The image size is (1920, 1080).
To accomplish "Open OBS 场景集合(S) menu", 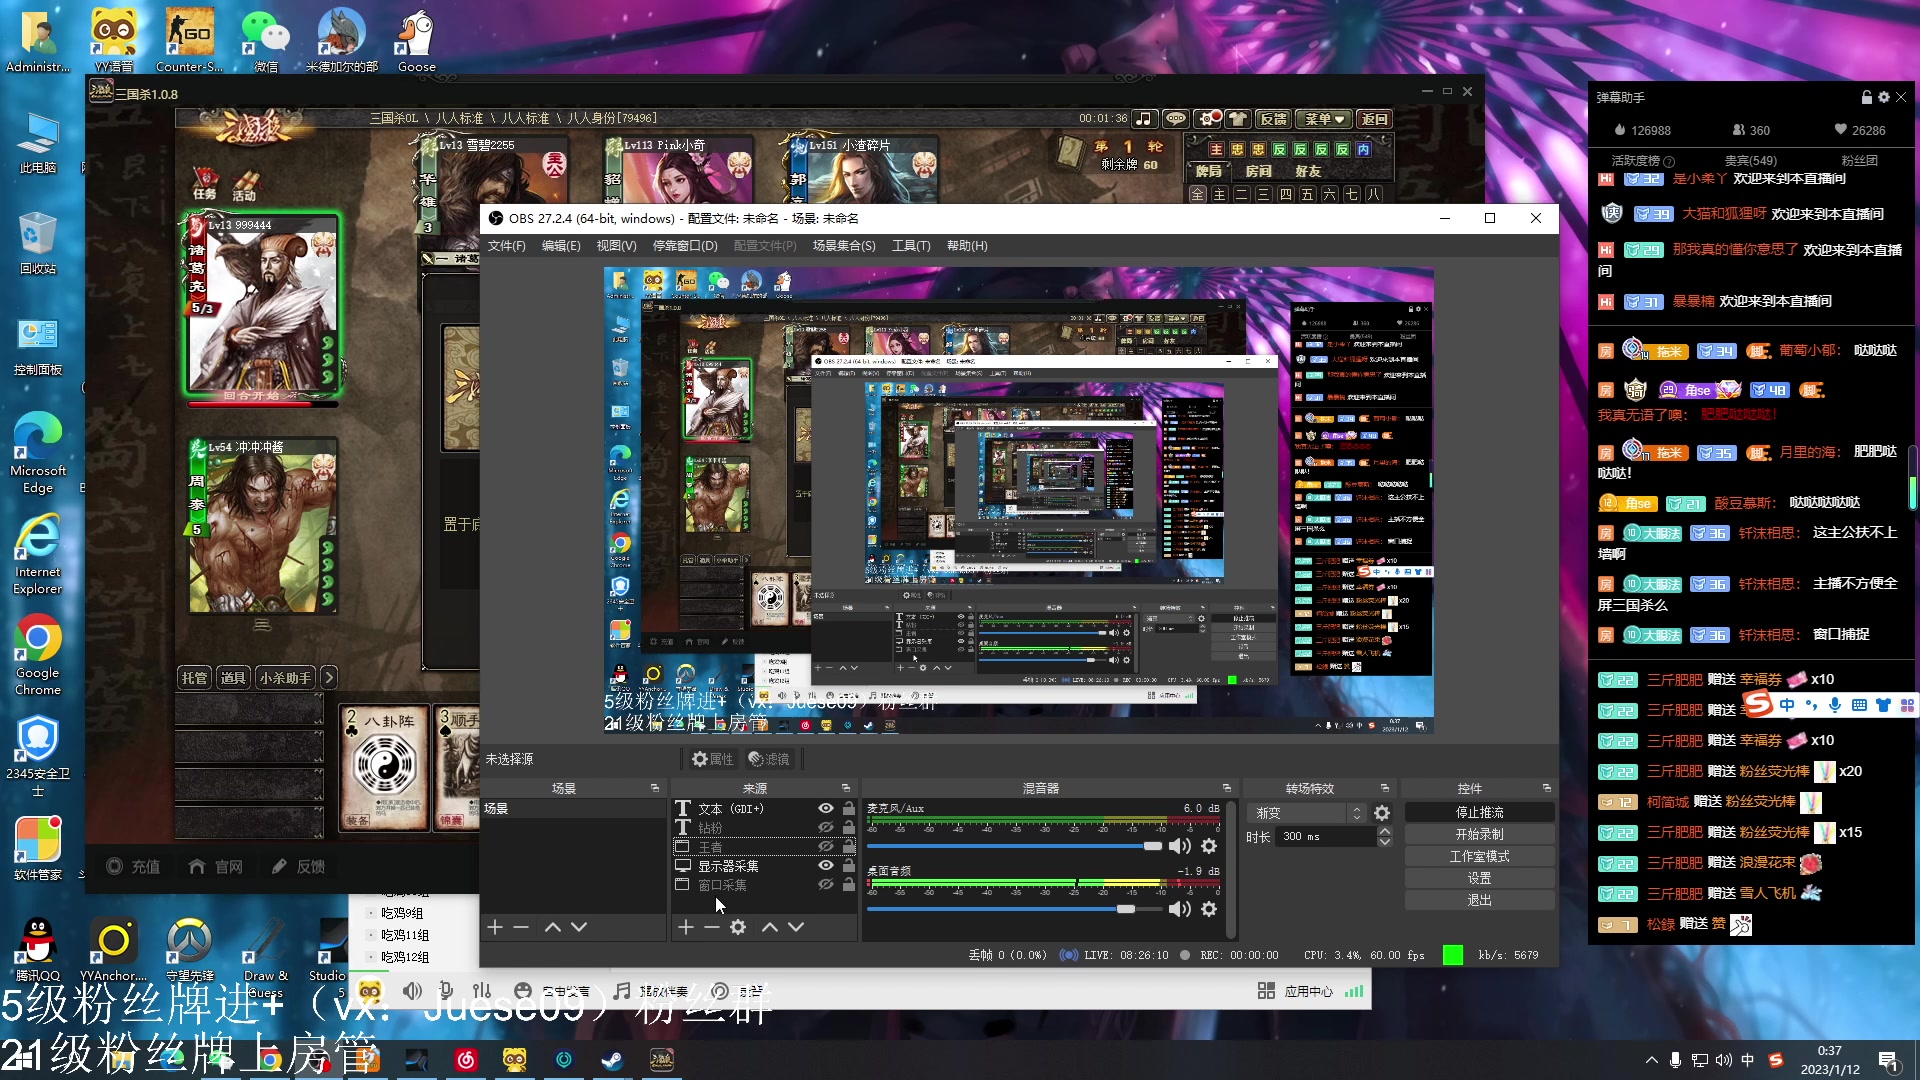I will click(844, 246).
